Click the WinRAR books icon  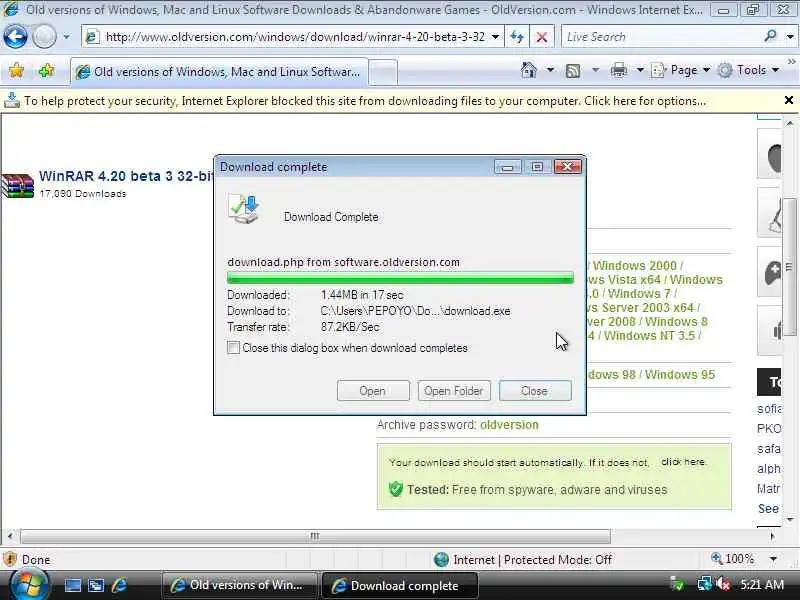[x=17, y=185]
